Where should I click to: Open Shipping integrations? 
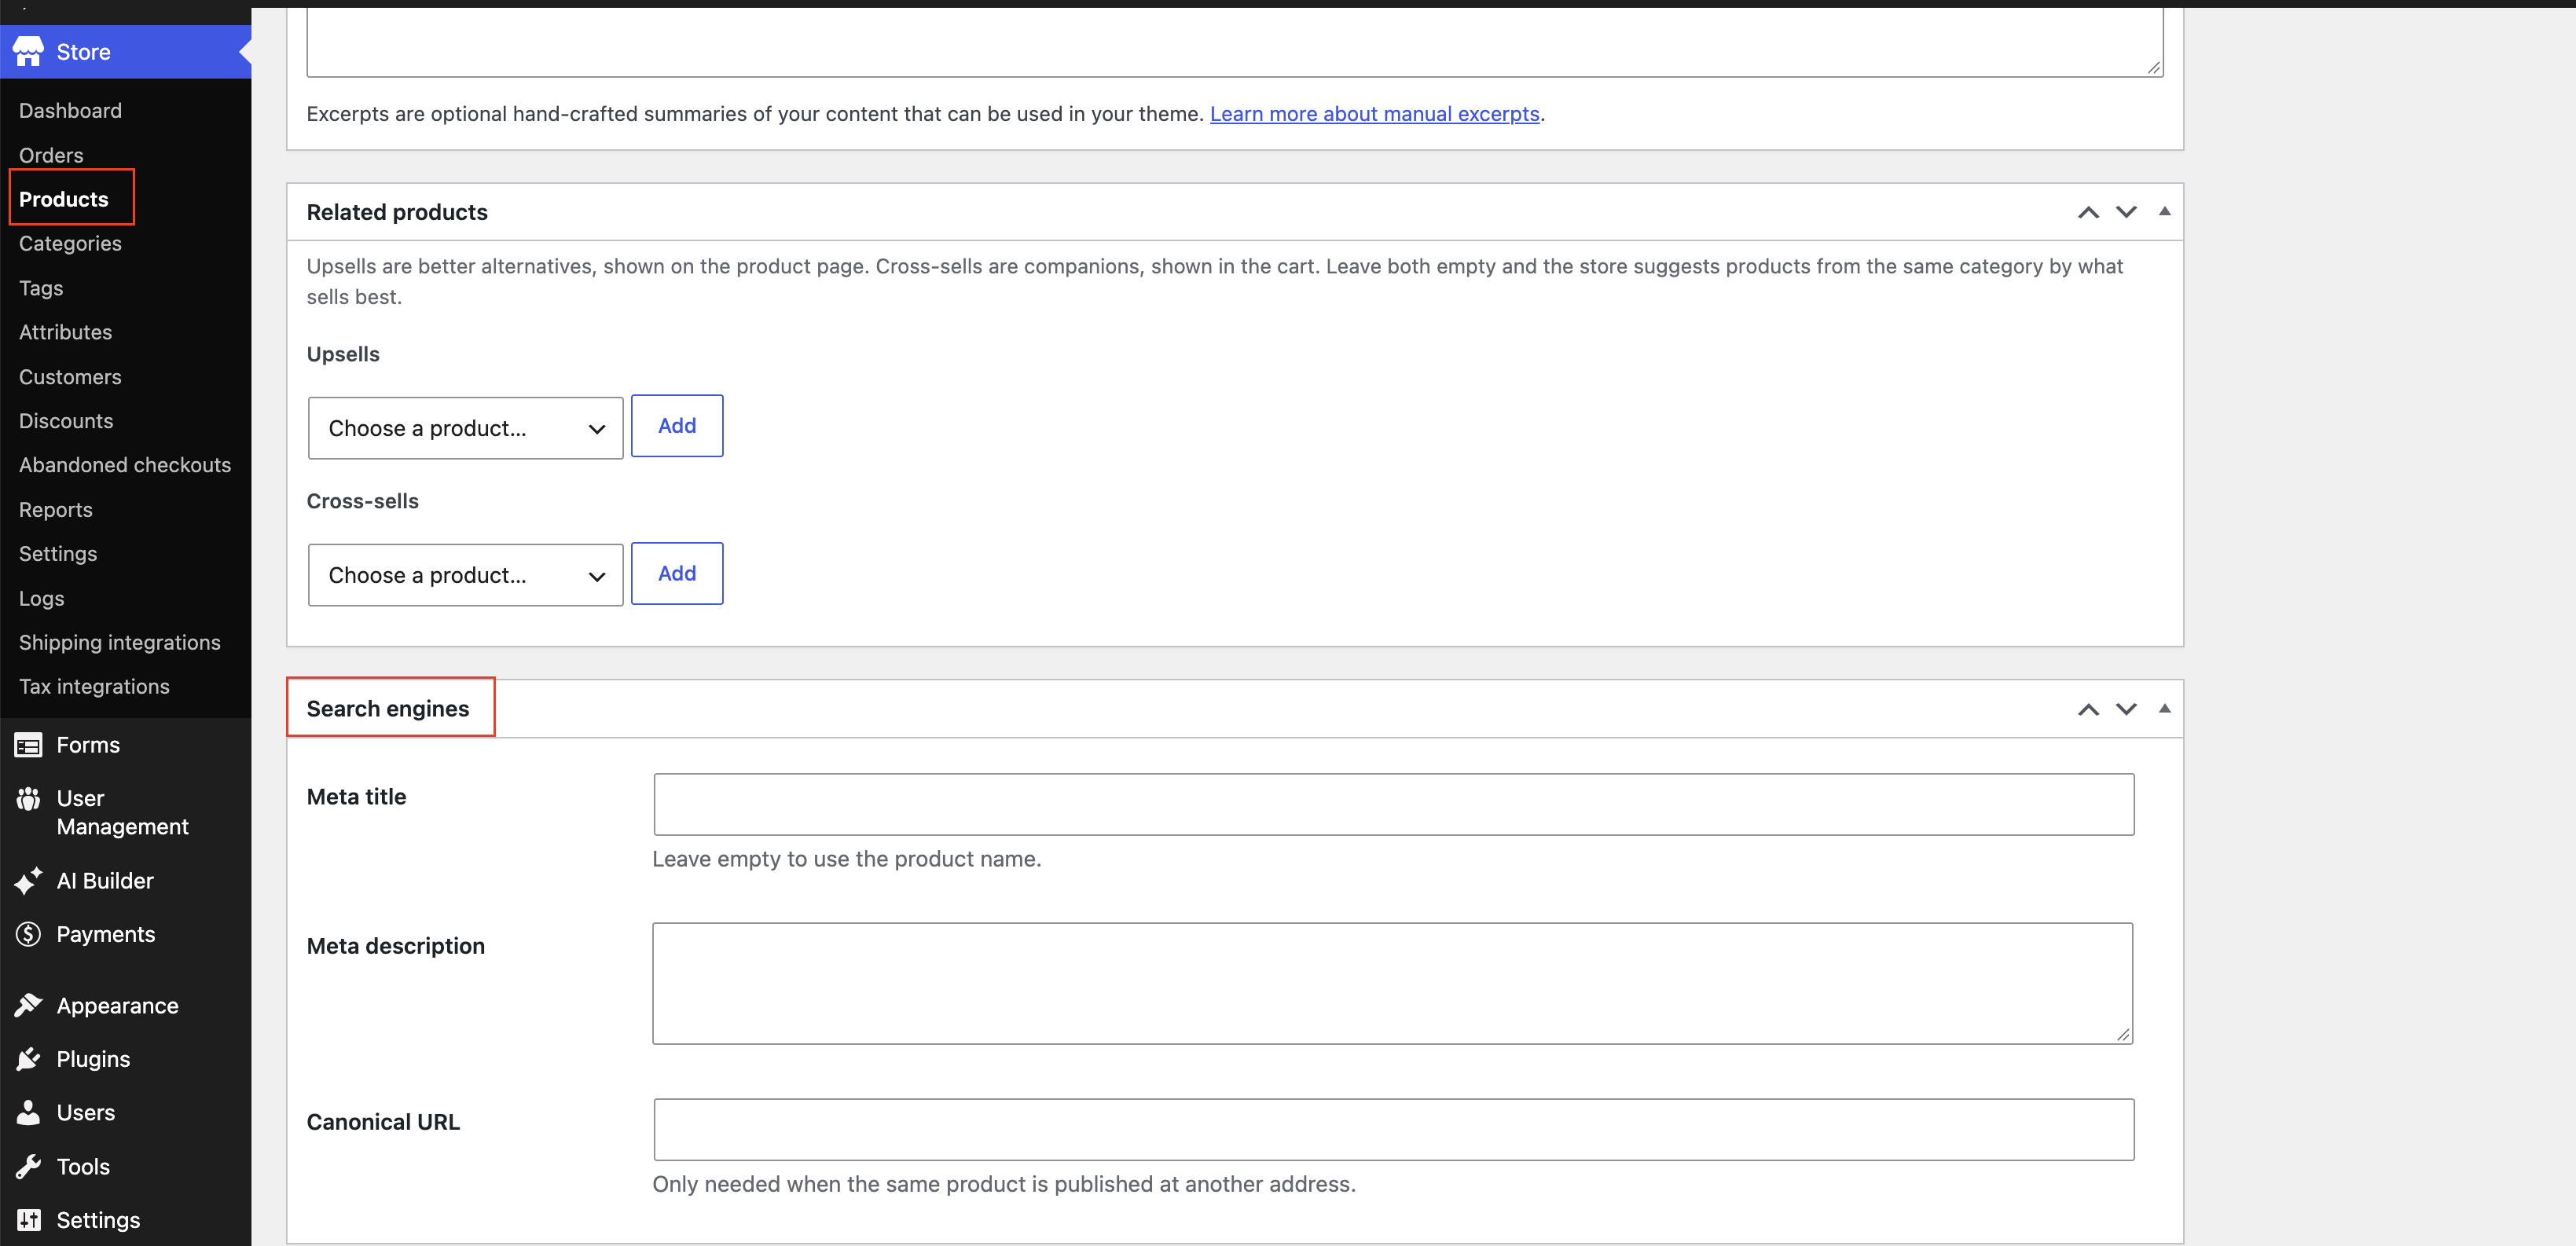(120, 642)
